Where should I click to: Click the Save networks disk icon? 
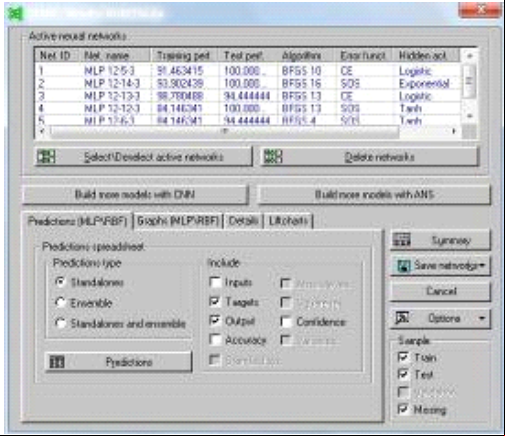pos(403,266)
